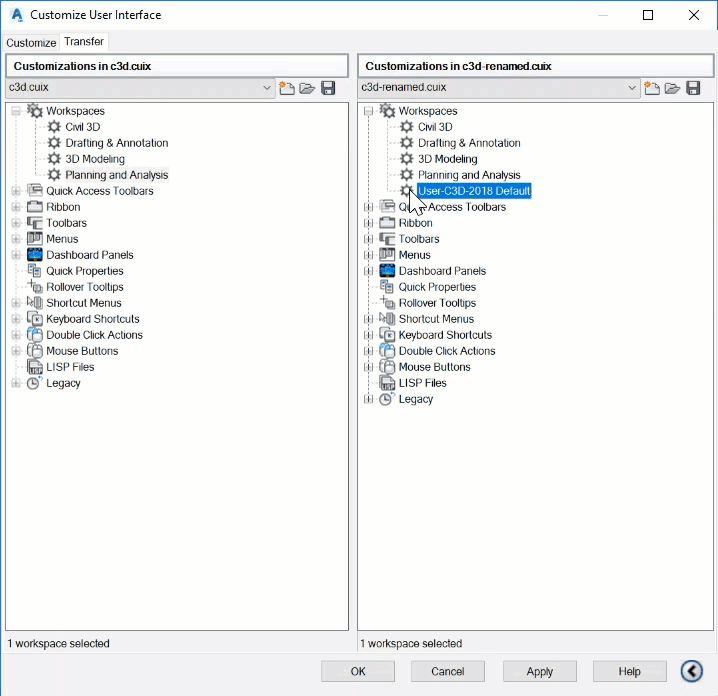Select Menus item in left tree
718x696 pixels.
pos(62,239)
